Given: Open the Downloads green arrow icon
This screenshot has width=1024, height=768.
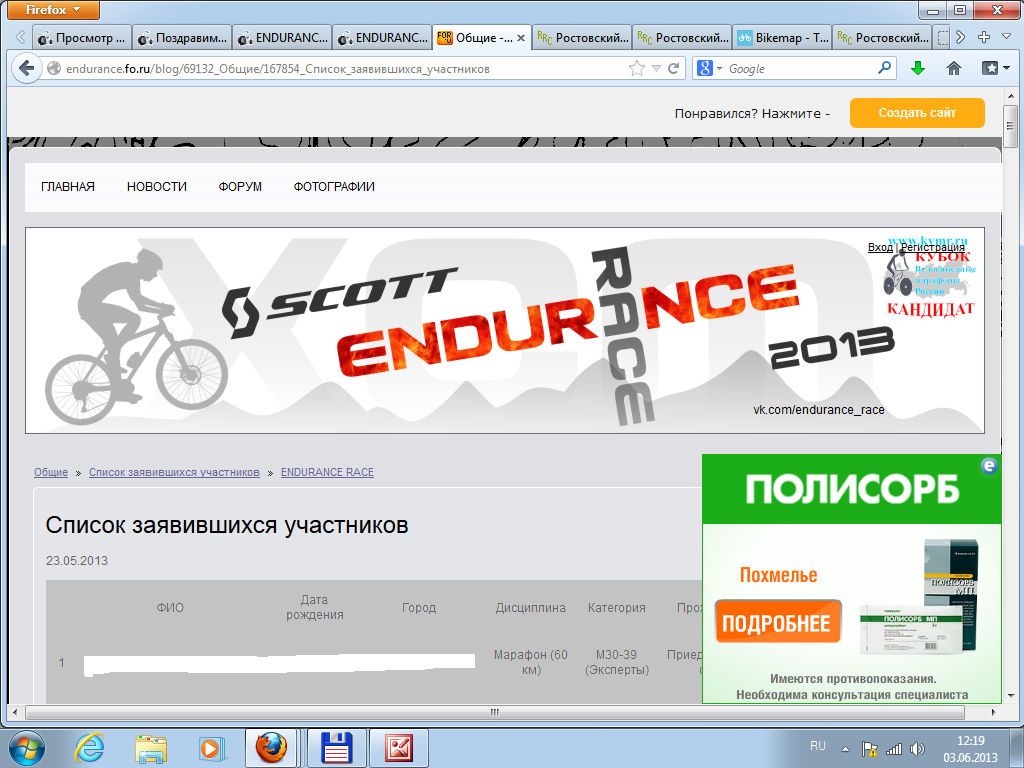Looking at the screenshot, I should pos(918,69).
